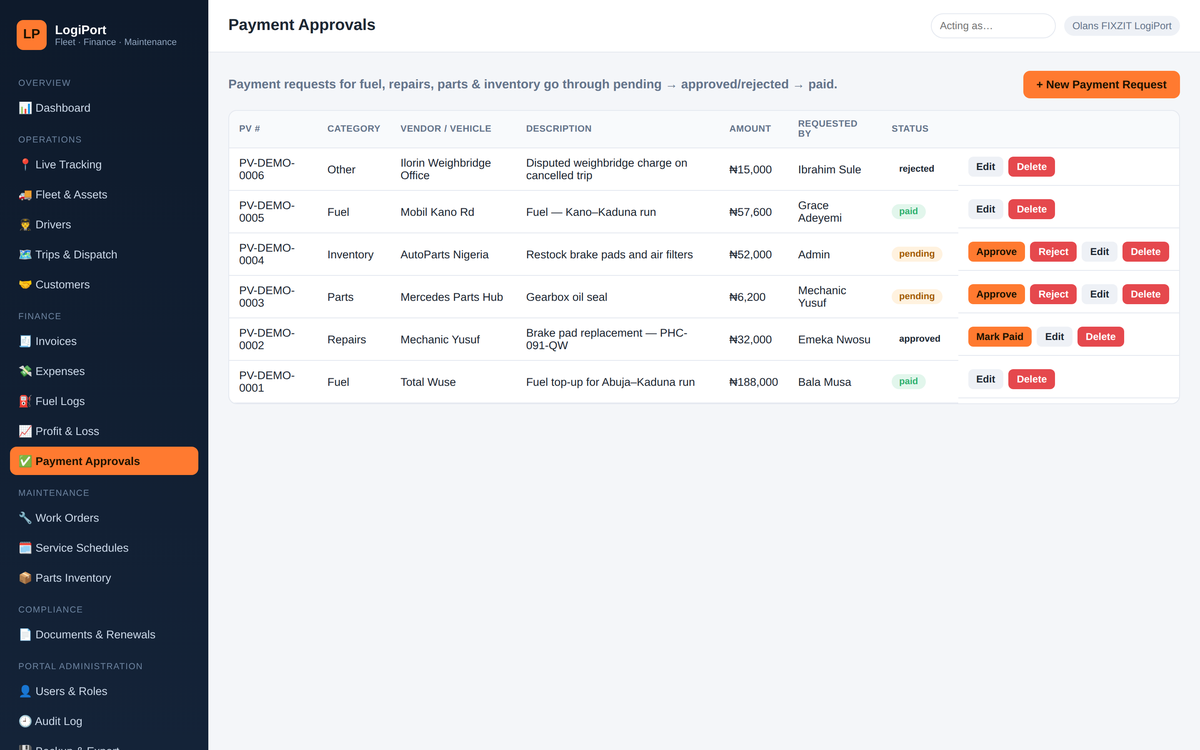1200x750 pixels.
Task: Delete the PV-DEMO-0006 row
Action: pyautogui.click(x=1031, y=167)
